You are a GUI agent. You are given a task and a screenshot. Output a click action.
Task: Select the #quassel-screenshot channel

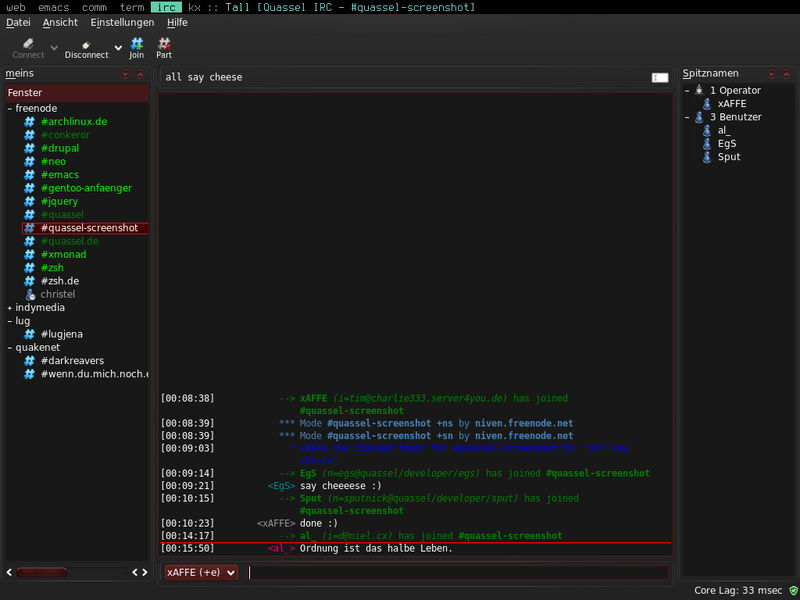tap(89, 228)
